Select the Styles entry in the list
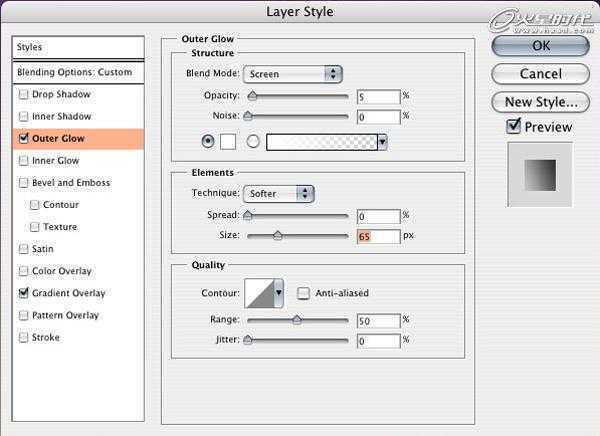Screen dimensions: 600x436 coord(78,47)
